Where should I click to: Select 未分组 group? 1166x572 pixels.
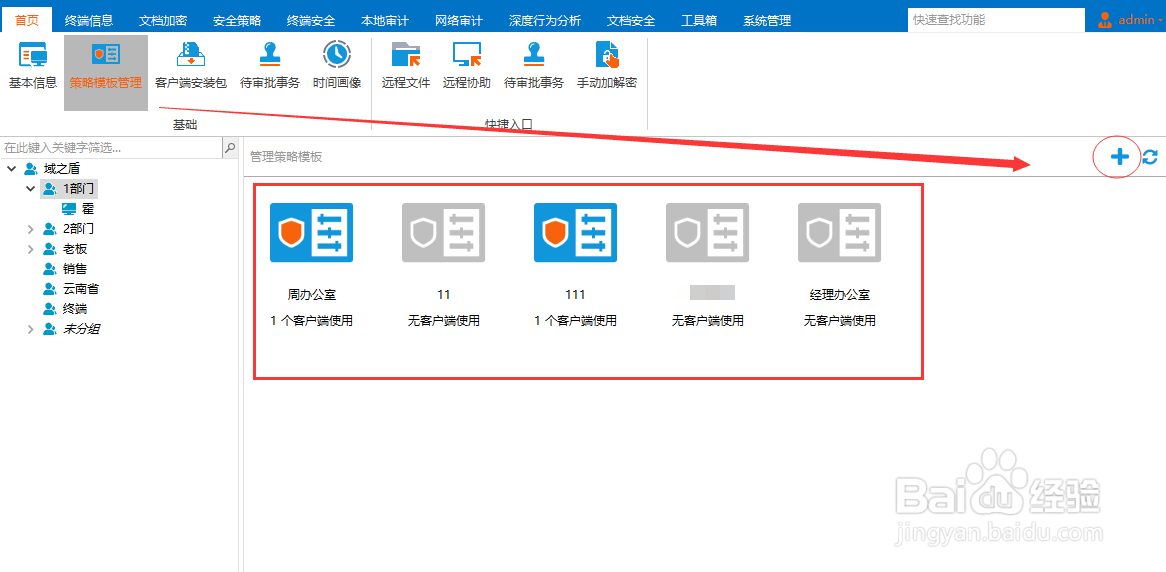(x=81, y=330)
